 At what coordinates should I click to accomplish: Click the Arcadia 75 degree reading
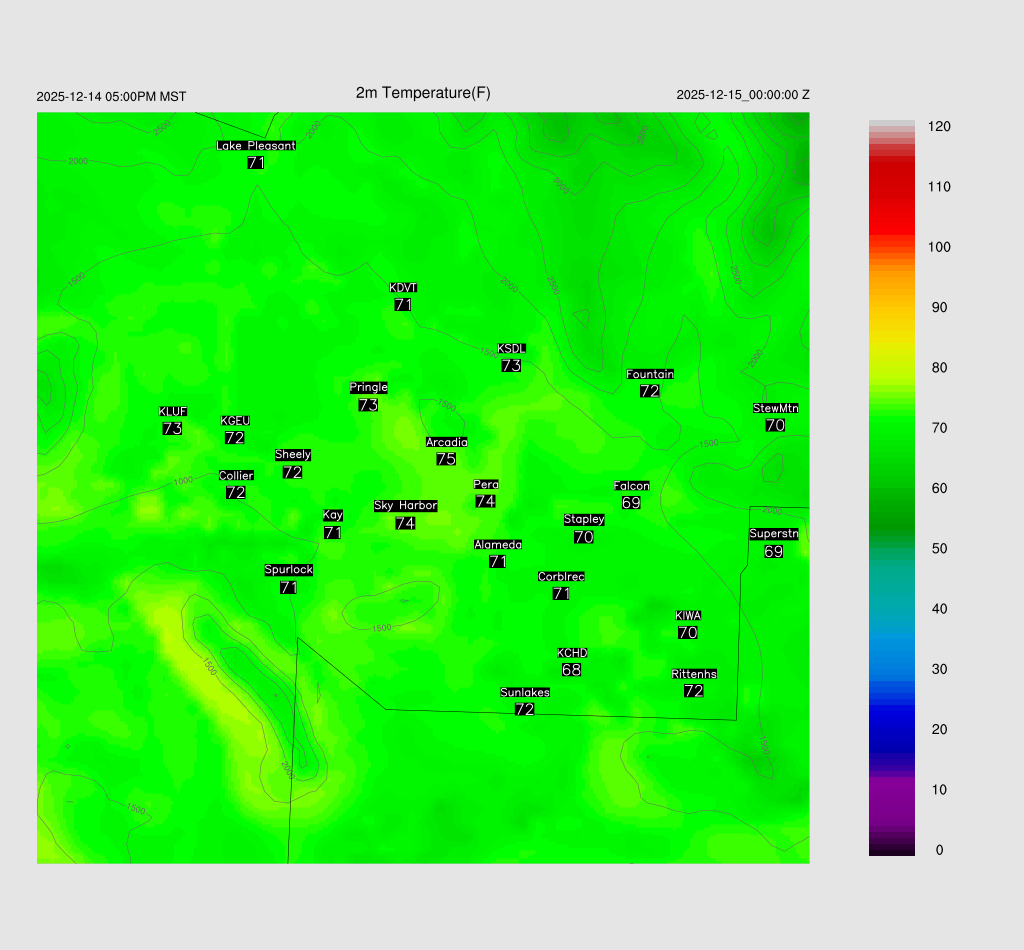446,459
